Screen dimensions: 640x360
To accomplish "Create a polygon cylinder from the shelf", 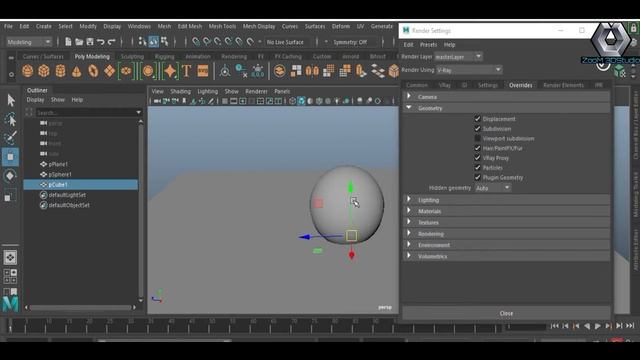I will (x=60, y=71).
